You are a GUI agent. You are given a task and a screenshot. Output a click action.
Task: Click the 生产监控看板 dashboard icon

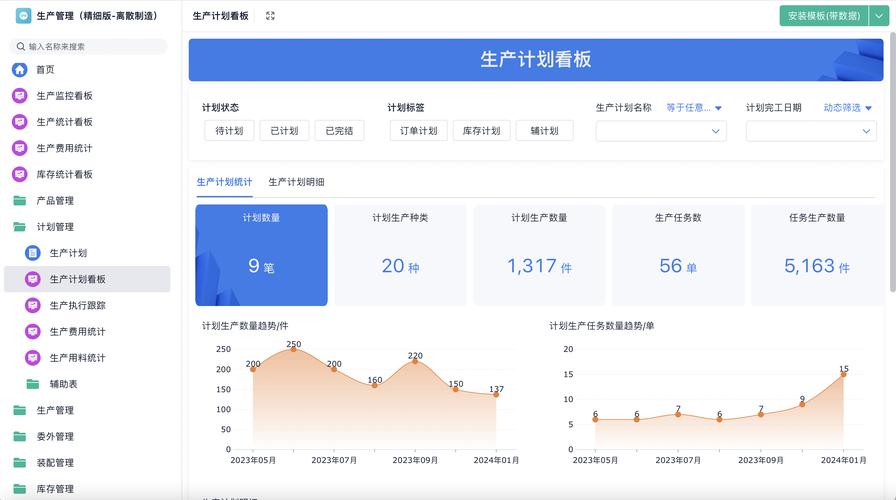coord(20,95)
